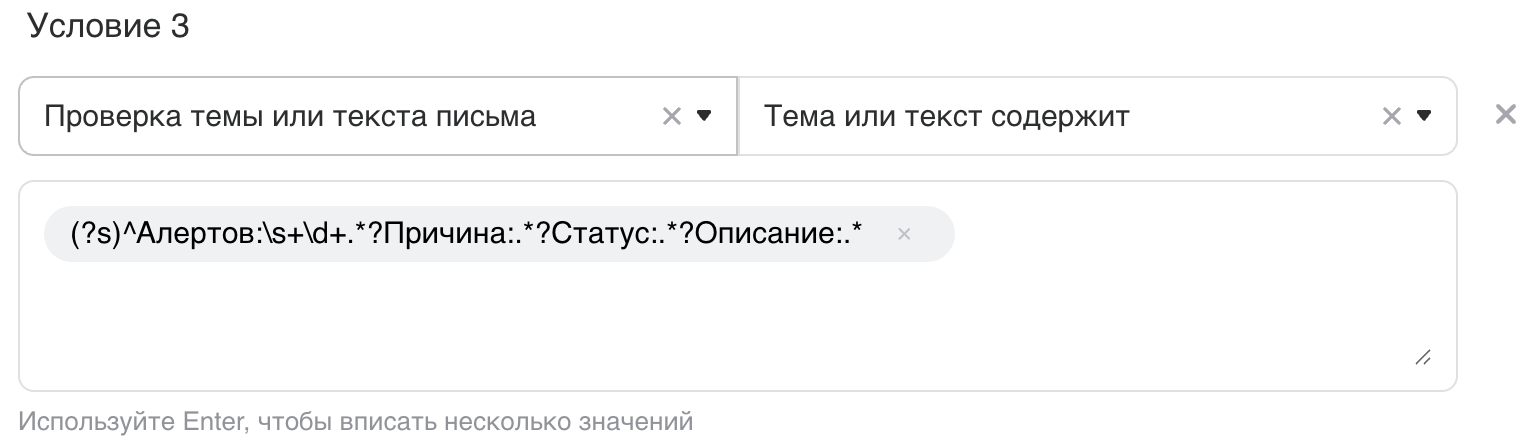Click the gray x beside the left dropdown's arrow

coord(672,117)
